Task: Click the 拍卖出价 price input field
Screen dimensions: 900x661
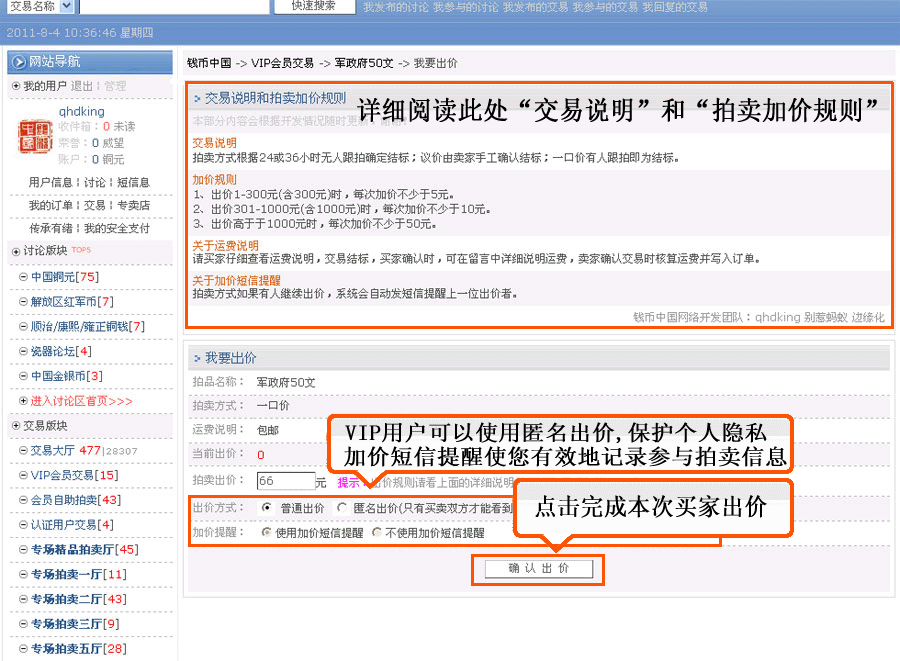Action: click(x=285, y=481)
